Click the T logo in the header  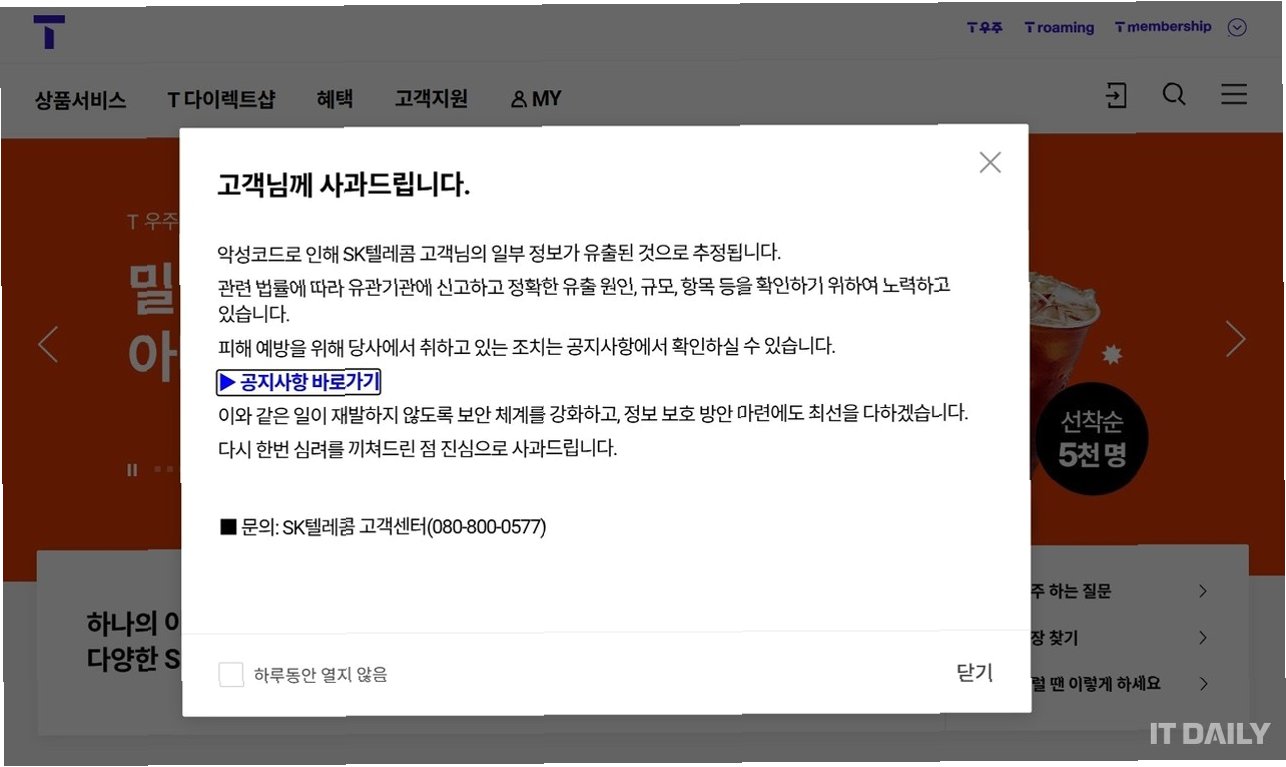[49, 32]
